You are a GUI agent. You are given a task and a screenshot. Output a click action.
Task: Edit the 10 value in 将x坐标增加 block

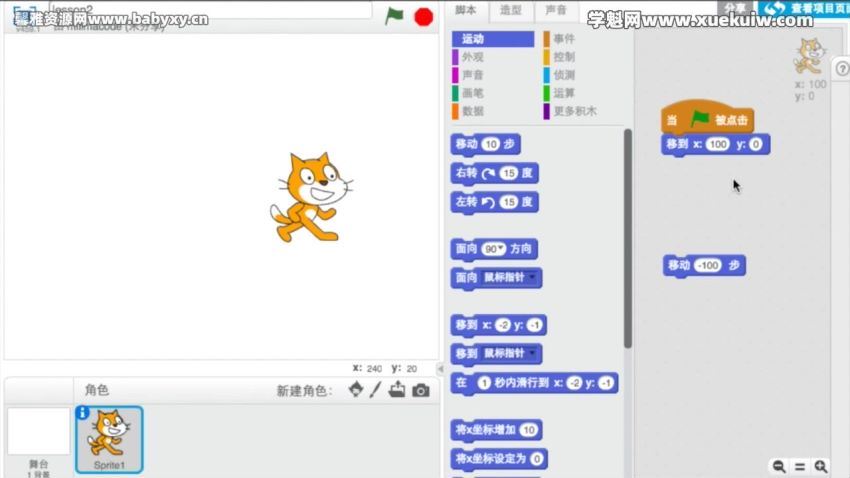coord(529,430)
